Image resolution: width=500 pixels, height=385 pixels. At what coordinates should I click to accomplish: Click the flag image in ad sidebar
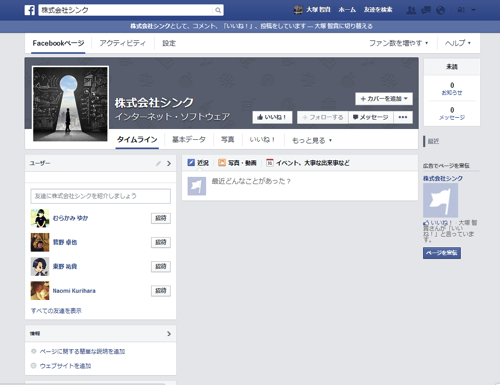point(440,200)
